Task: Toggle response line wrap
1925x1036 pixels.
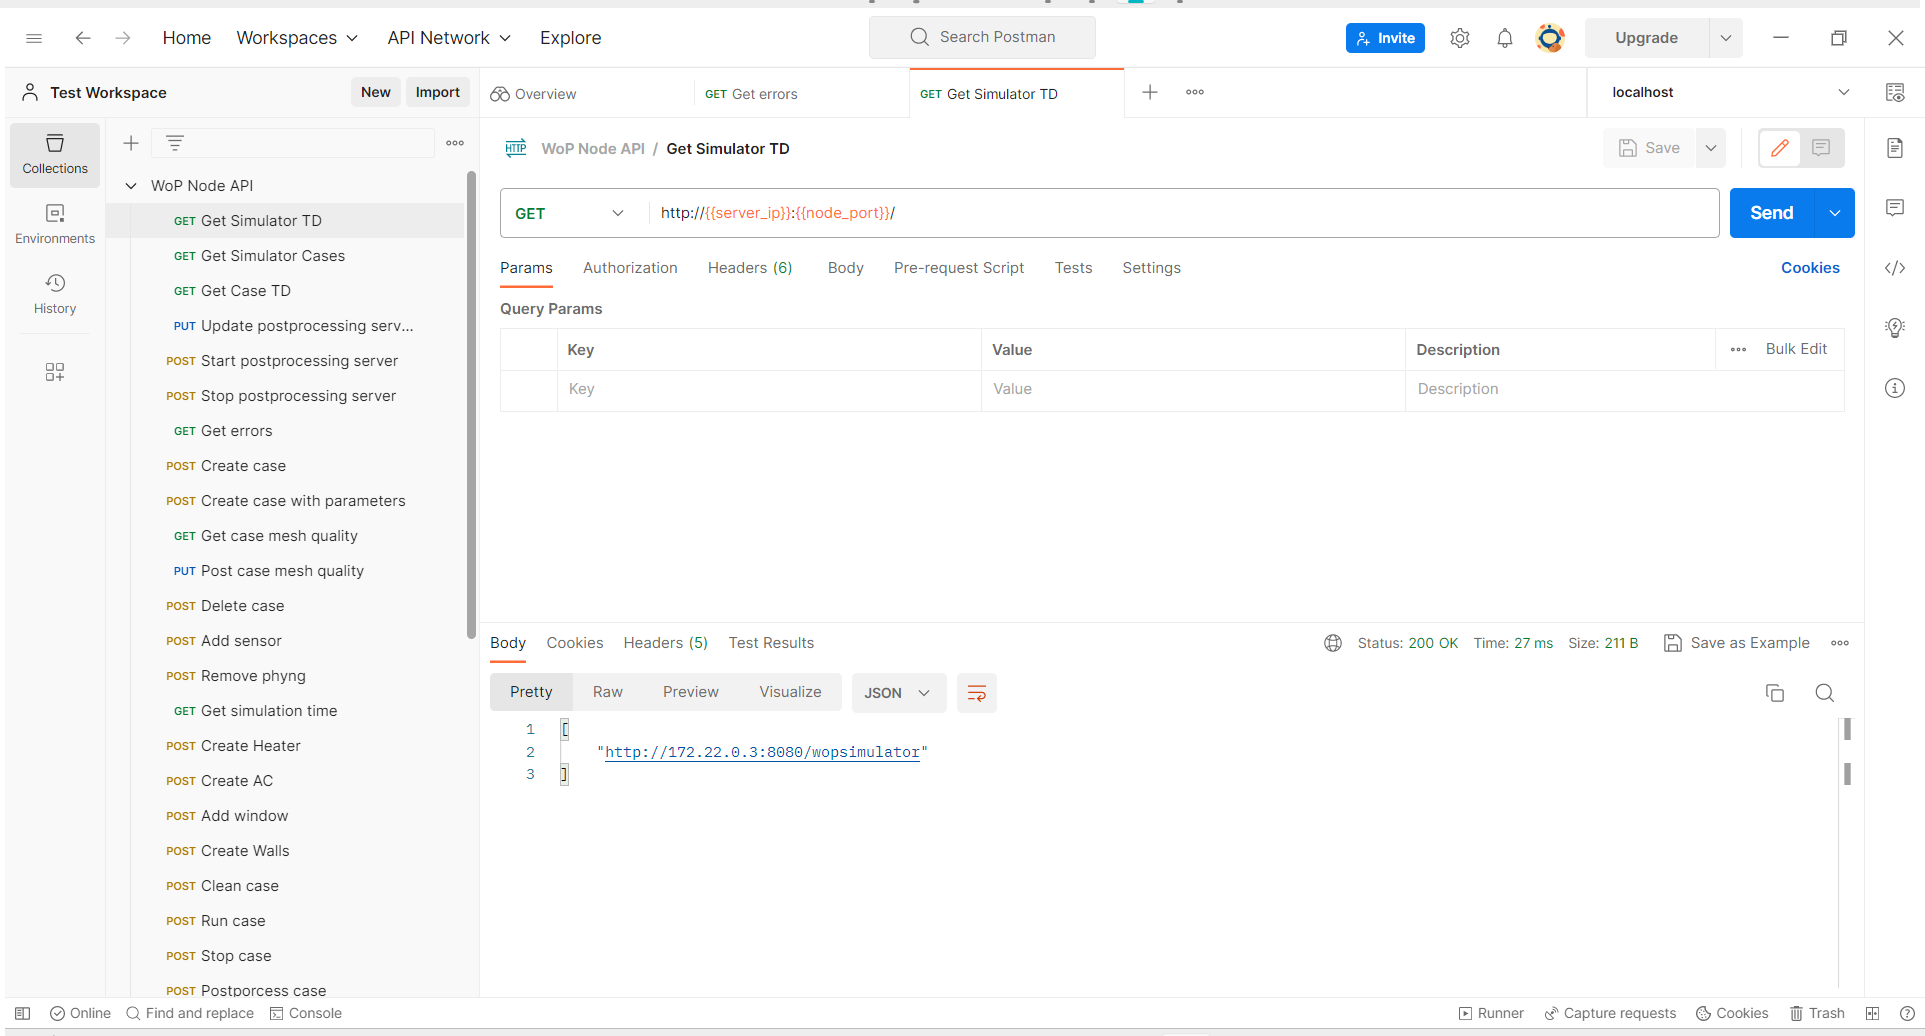Action: pyautogui.click(x=977, y=693)
